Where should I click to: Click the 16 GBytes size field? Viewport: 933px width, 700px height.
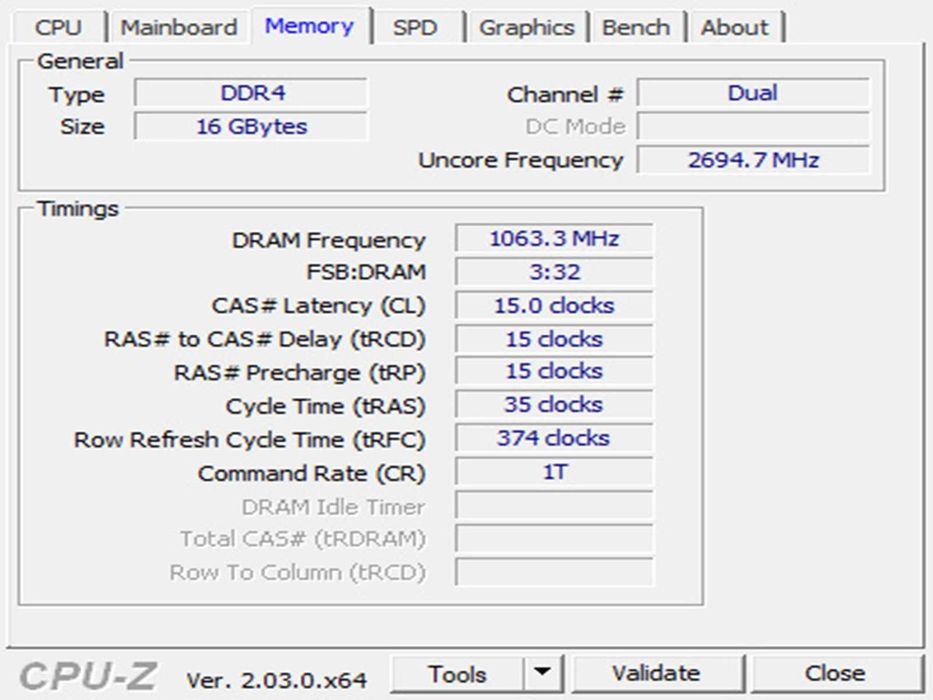tap(251, 126)
